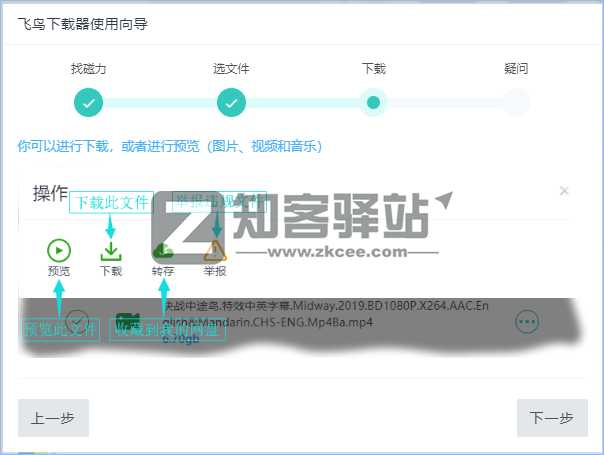Image resolution: width=604 pixels, height=455 pixels.
Task: Open the three-dots more options button
Action: tap(527, 321)
